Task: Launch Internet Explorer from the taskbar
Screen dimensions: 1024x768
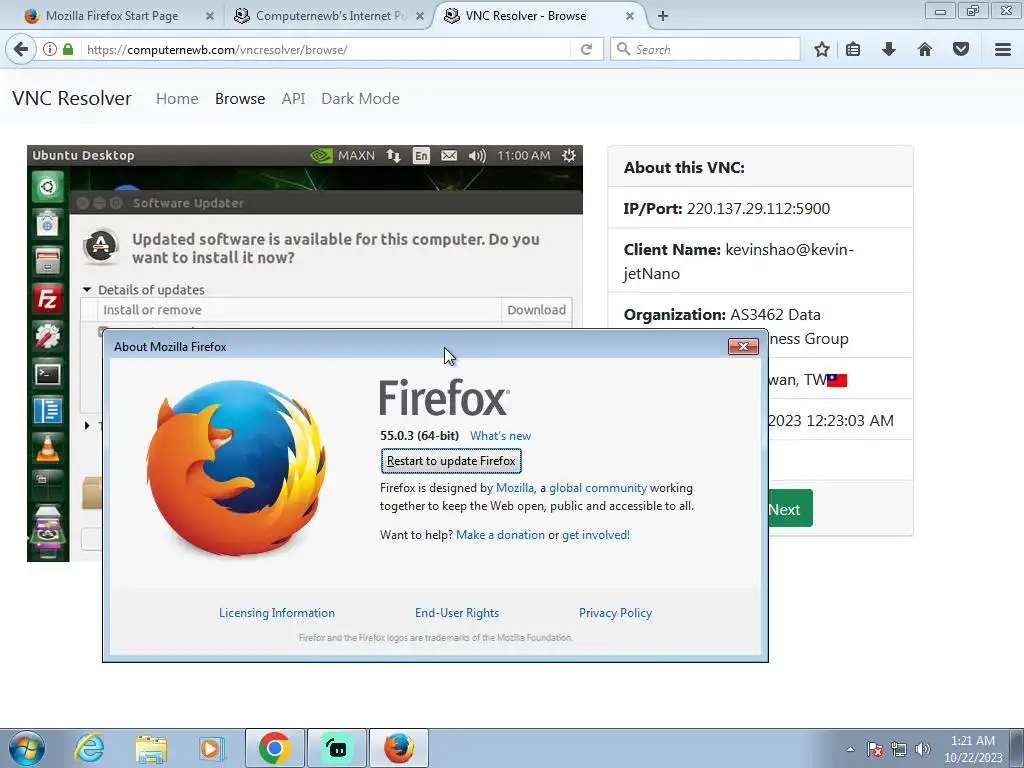Action: coord(89,748)
